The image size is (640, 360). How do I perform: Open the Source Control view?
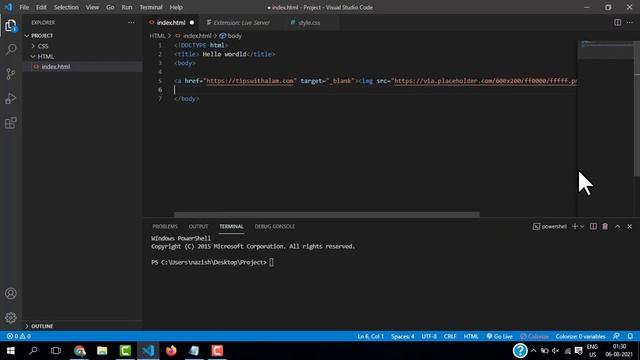tap(11, 74)
